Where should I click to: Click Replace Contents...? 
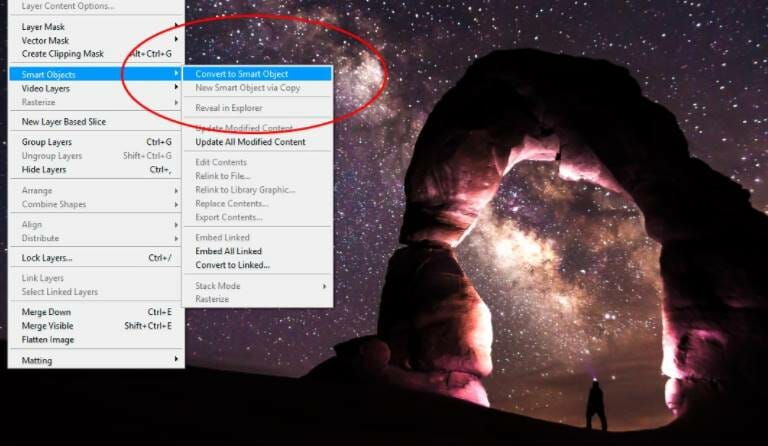point(258,204)
